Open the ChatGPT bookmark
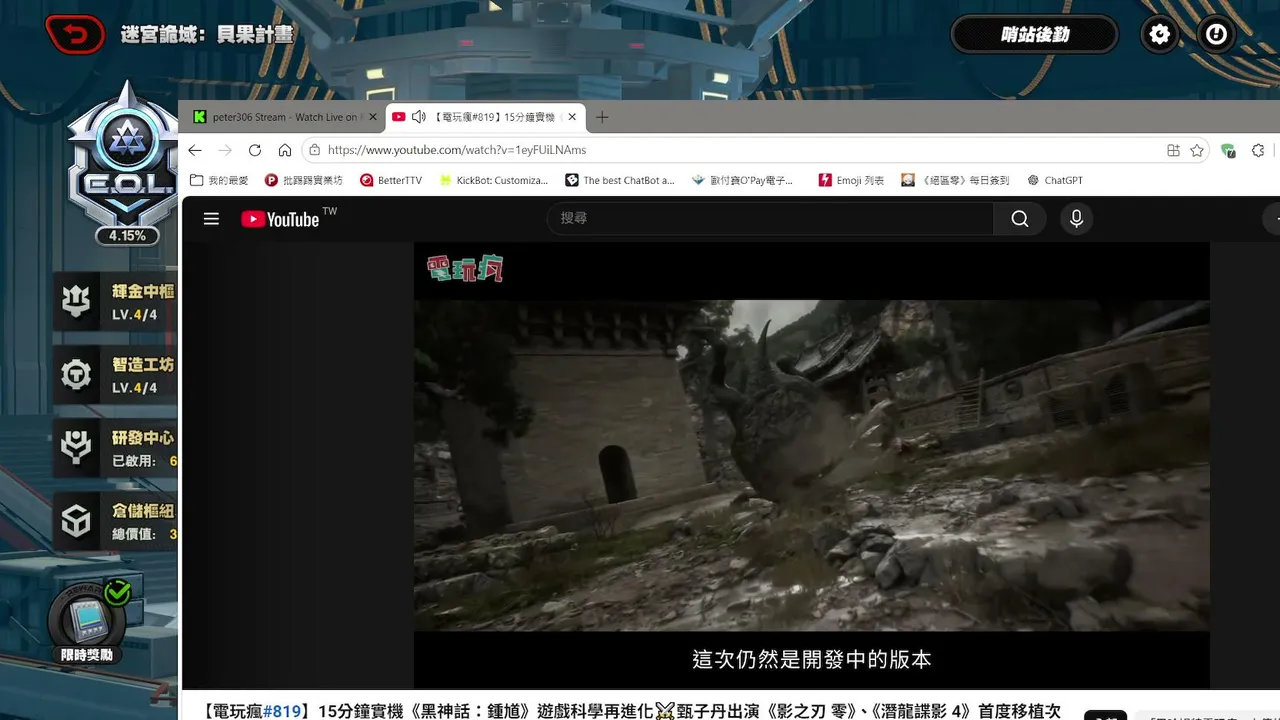Viewport: 1280px width, 720px height. point(1055,180)
